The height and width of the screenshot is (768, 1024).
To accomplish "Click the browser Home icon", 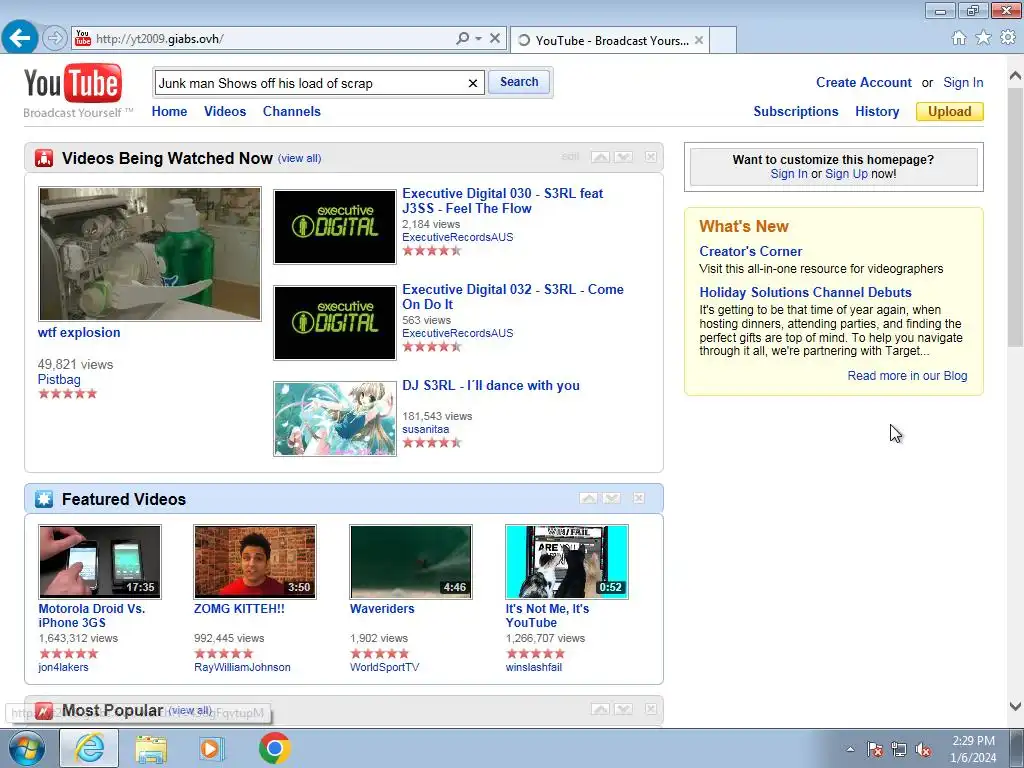I will pyautogui.click(x=959, y=38).
